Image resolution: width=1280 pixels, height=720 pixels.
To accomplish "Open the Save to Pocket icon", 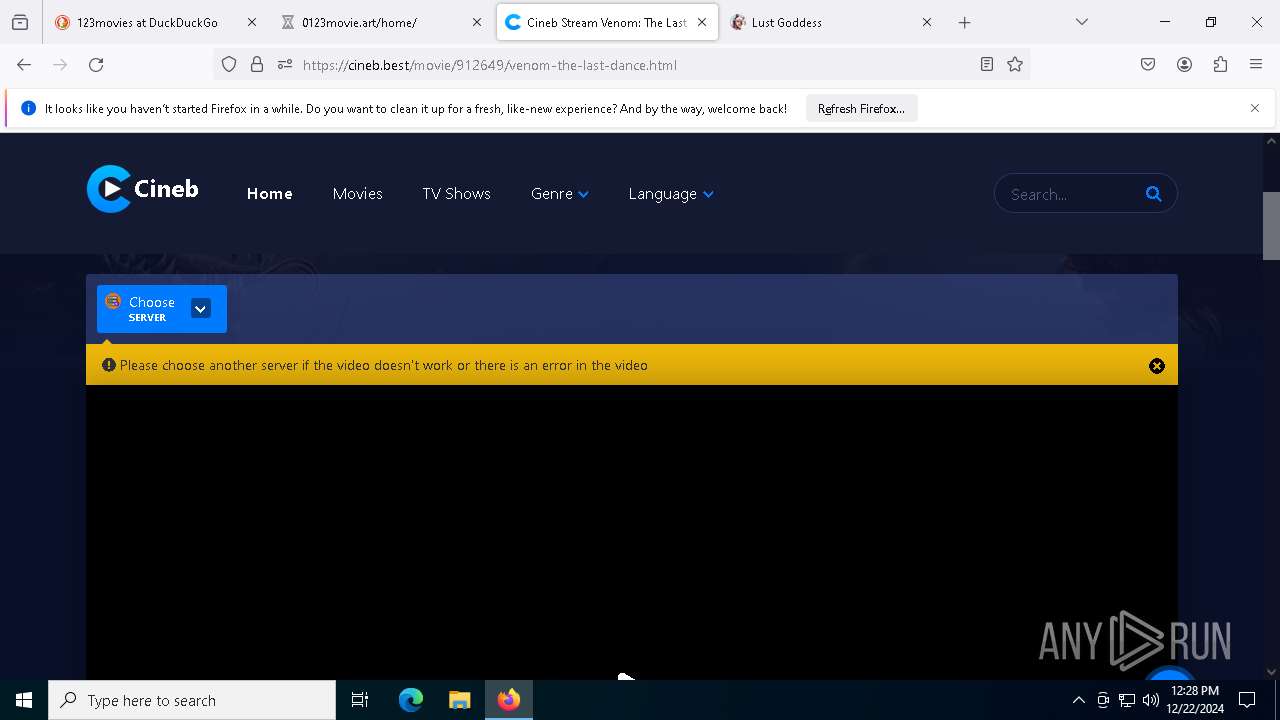I will [1148, 65].
